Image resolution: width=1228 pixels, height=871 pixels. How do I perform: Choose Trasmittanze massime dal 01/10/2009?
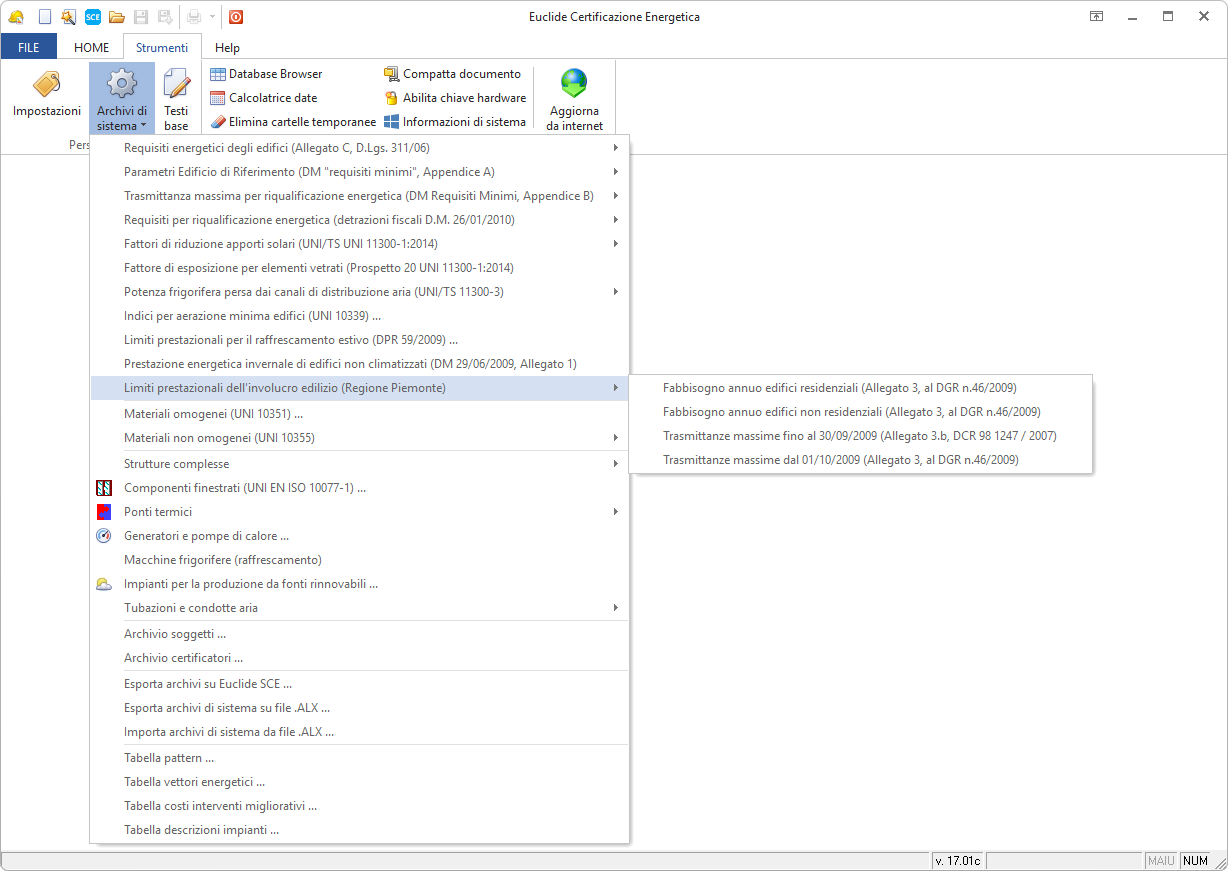click(x=840, y=460)
